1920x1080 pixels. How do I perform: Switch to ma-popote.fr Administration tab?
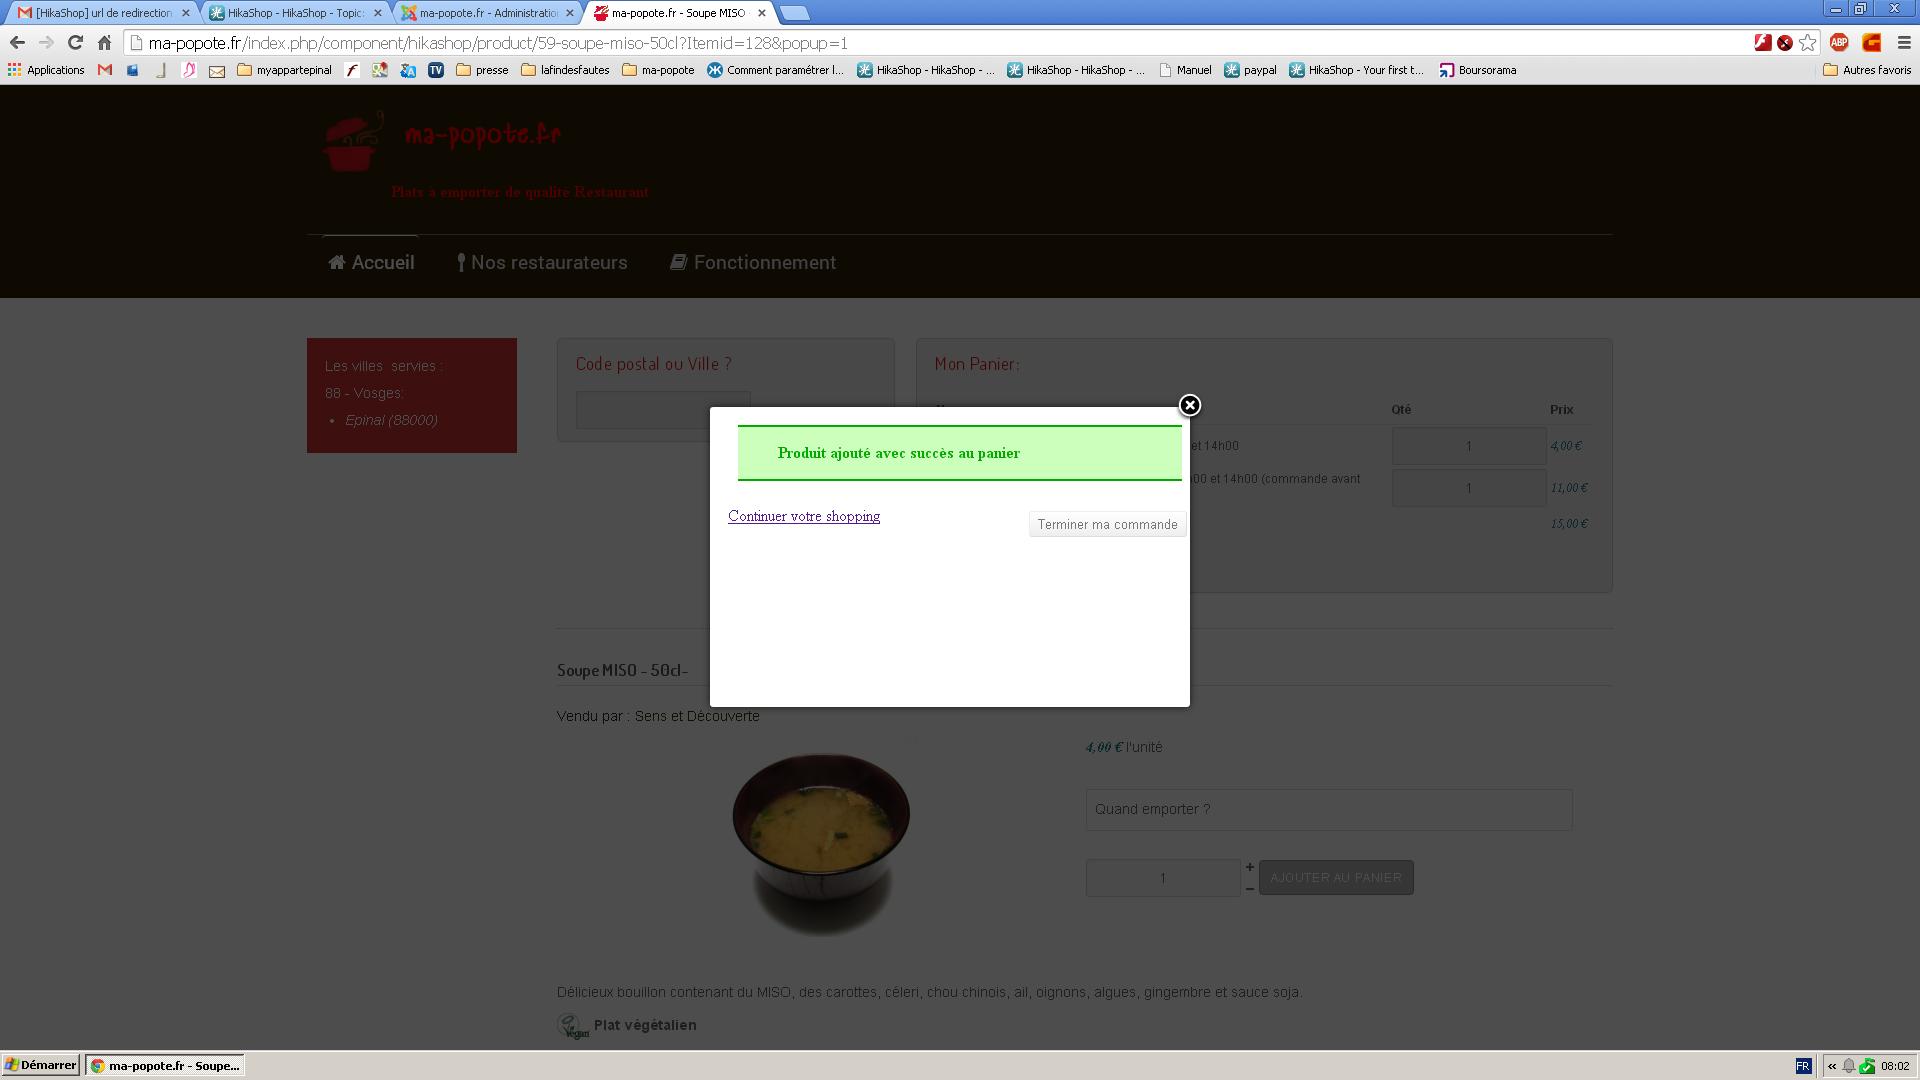pos(488,13)
